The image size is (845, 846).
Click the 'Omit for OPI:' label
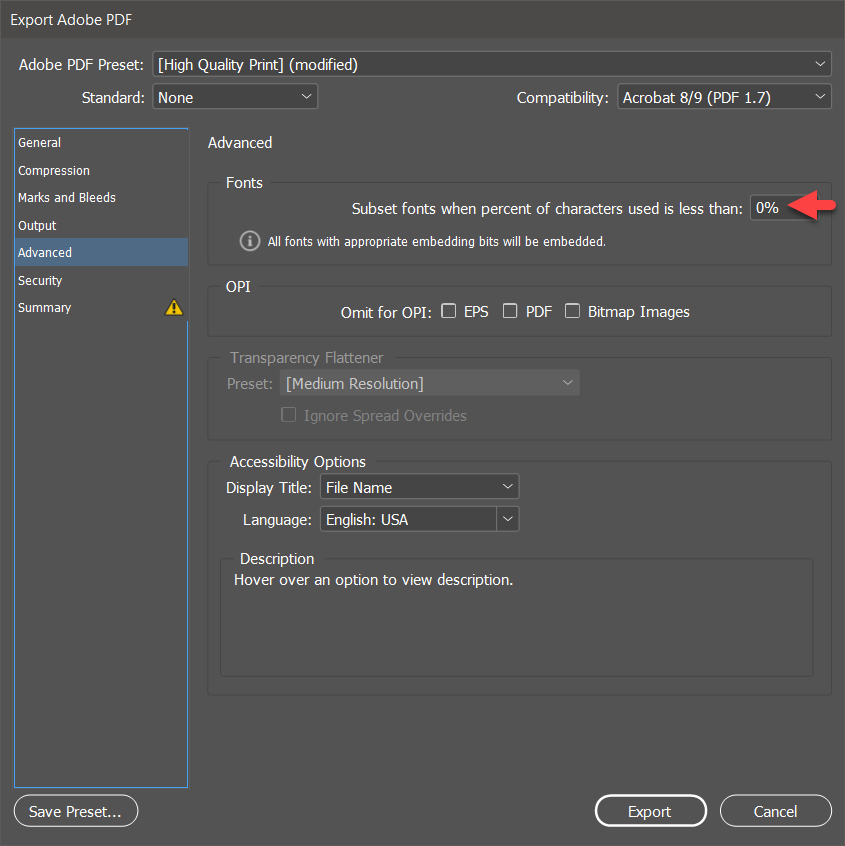386,312
